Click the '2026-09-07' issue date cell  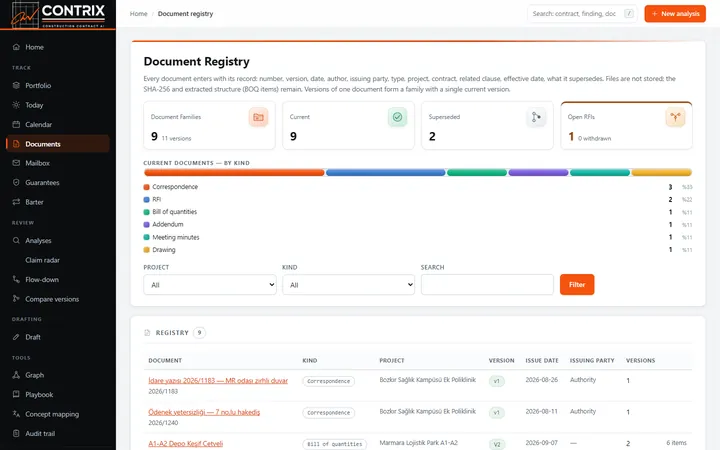tap(541, 443)
